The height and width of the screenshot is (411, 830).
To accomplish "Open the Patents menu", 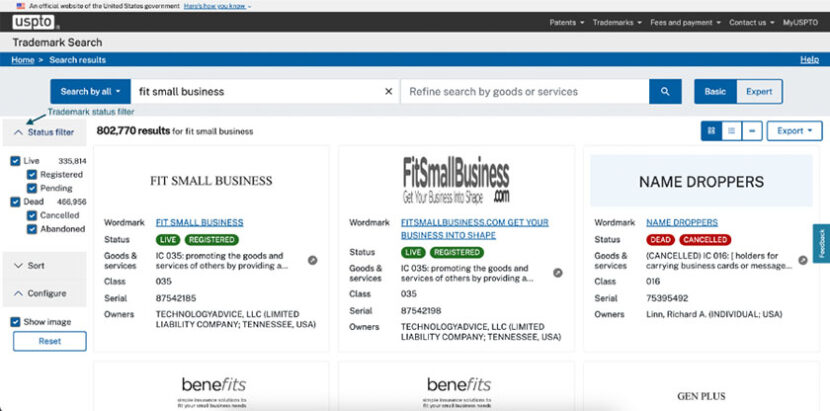I will (566, 22).
